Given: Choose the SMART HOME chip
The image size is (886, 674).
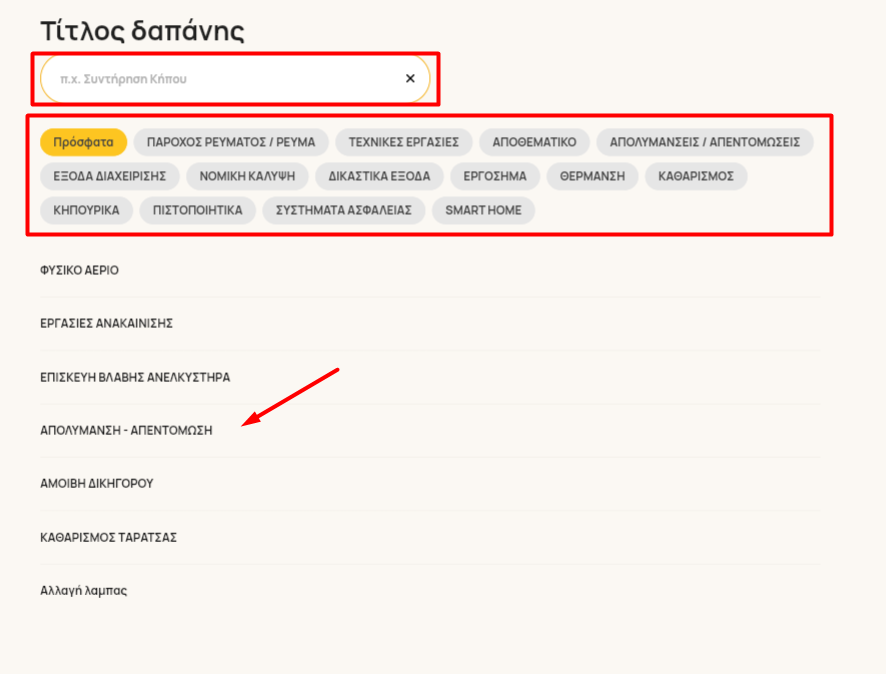Looking at the screenshot, I should (x=483, y=210).
